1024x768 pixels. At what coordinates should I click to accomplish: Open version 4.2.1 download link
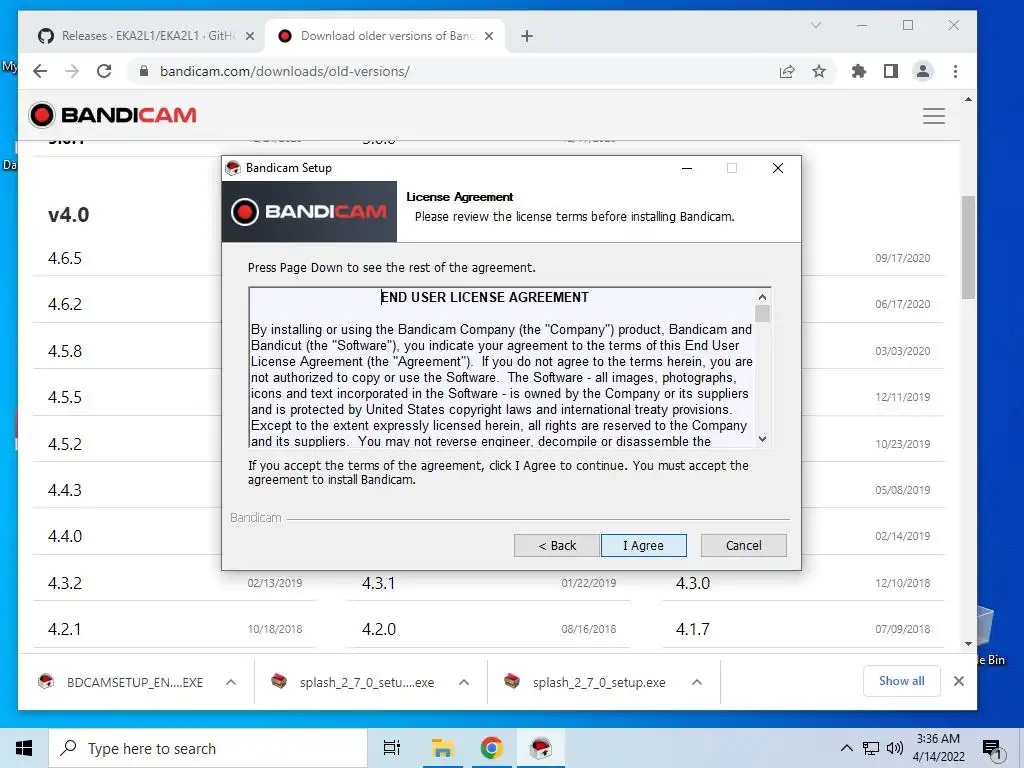tap(65, 630)
